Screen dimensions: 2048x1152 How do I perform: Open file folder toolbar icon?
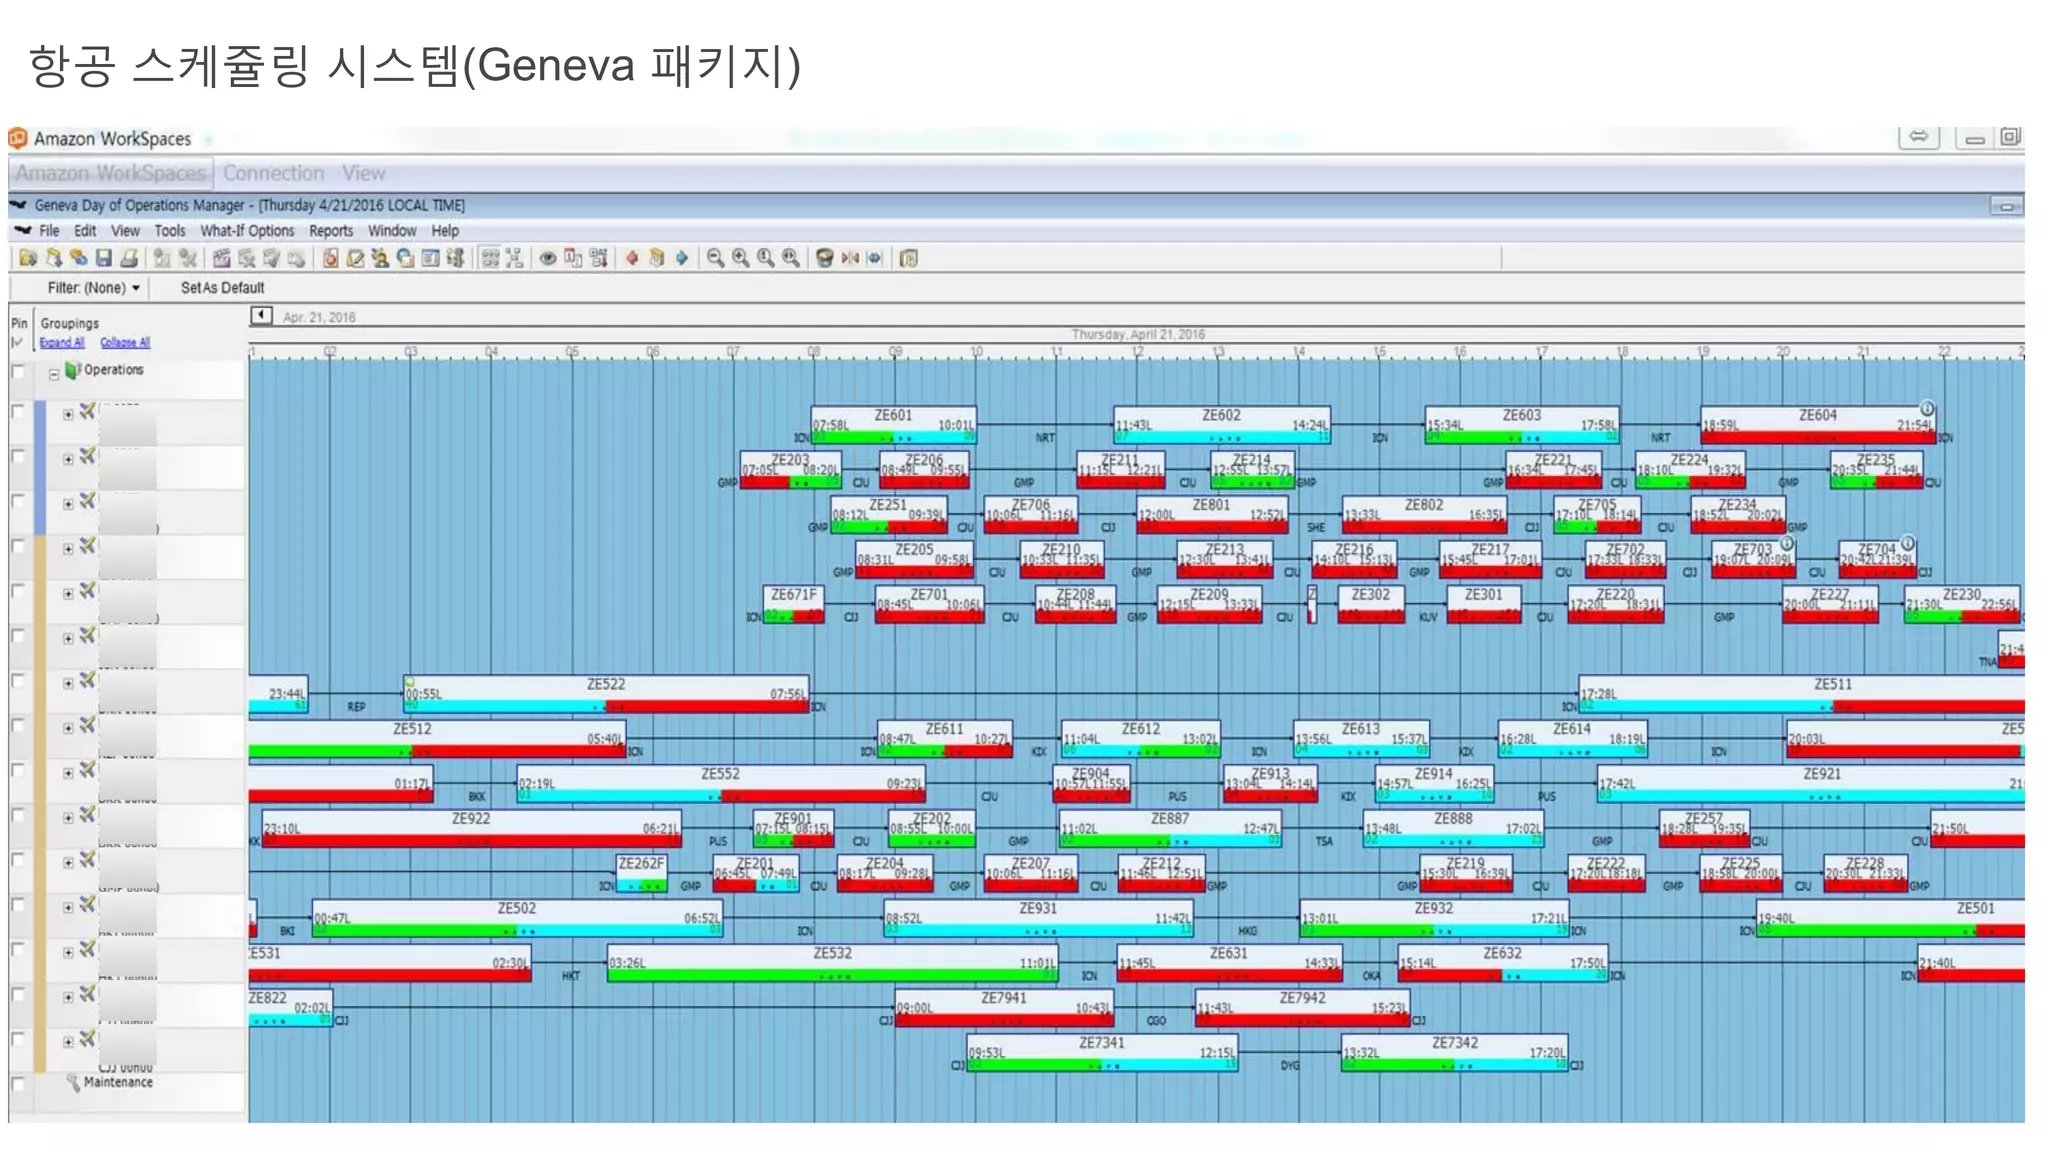pos(28,258)
